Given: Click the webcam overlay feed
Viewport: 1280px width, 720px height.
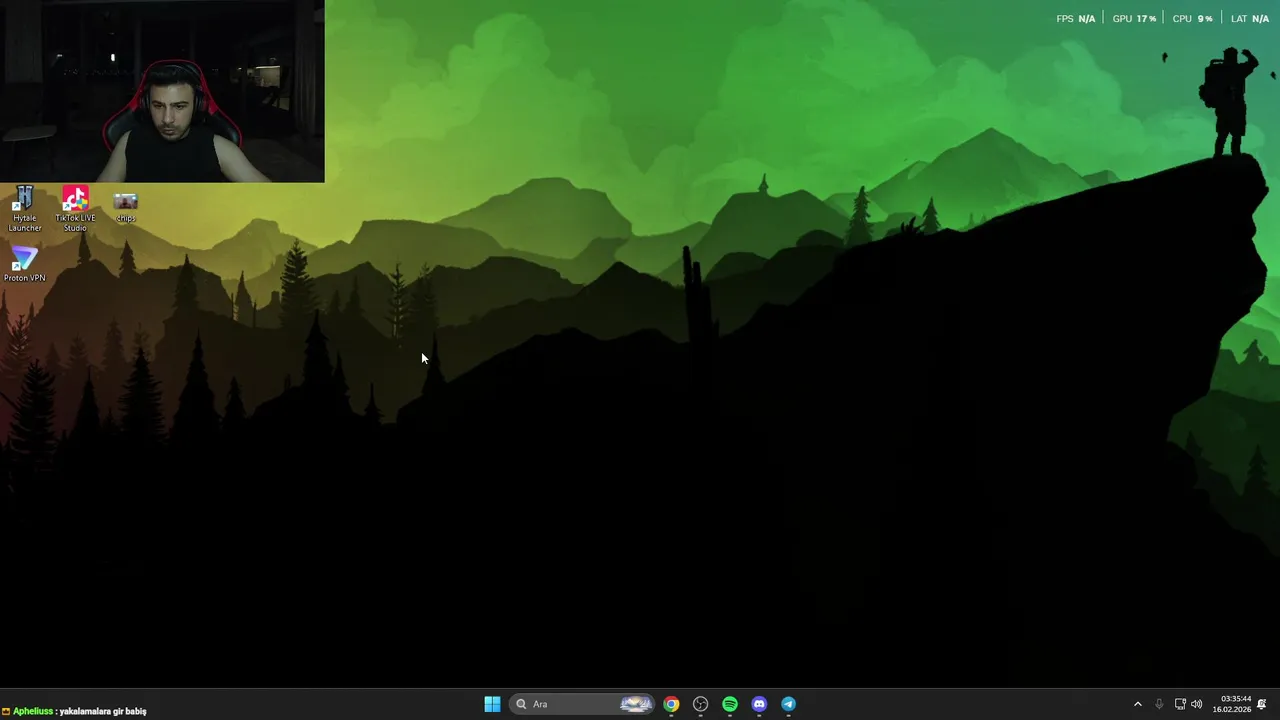Looking at the screenshot, I should 162,91.
